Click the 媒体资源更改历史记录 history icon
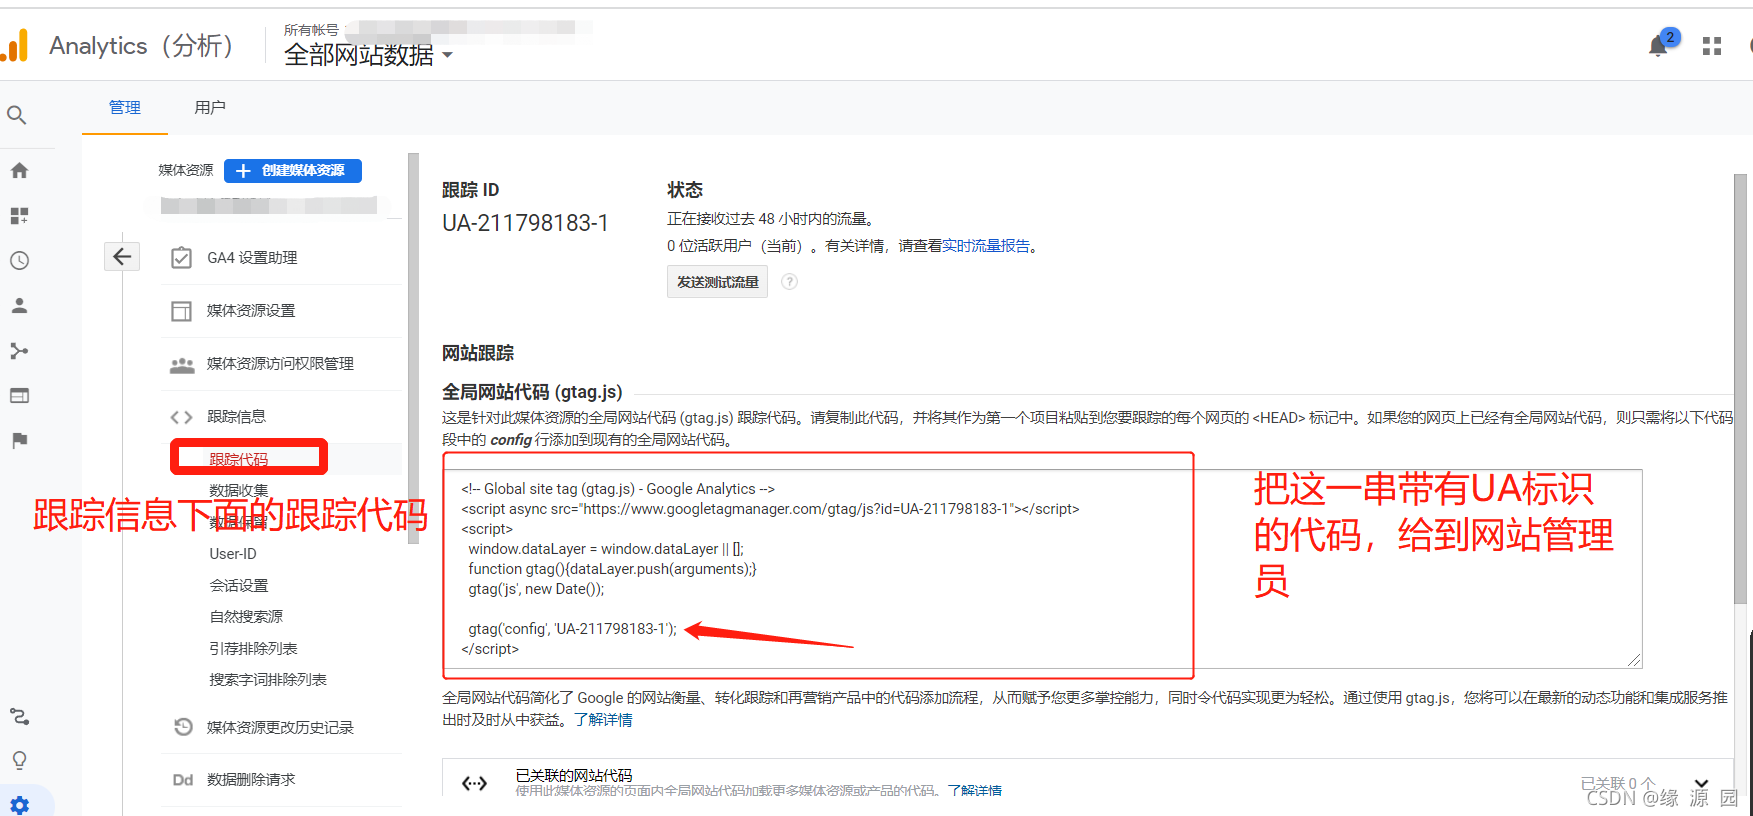Viewport: 1753px width, 816px height. click(183, 727)
